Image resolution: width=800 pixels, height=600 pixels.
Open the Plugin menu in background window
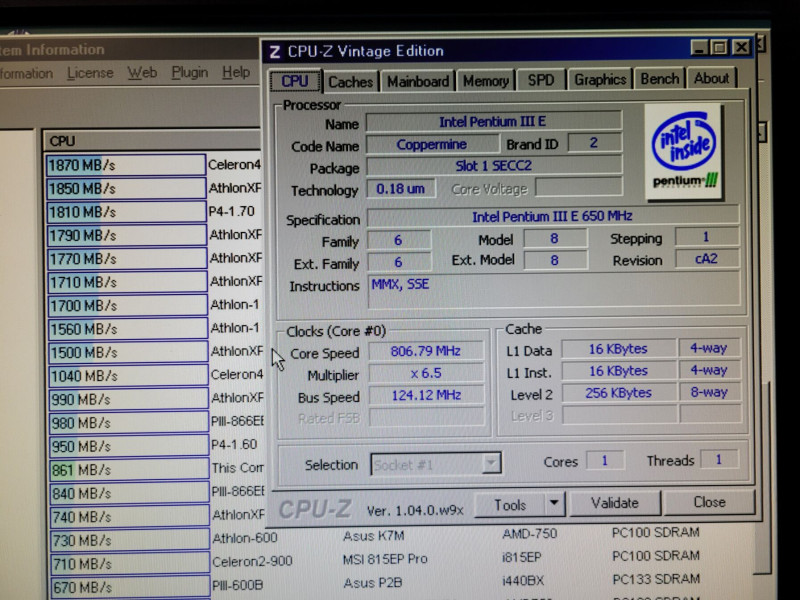click(189, 72)
